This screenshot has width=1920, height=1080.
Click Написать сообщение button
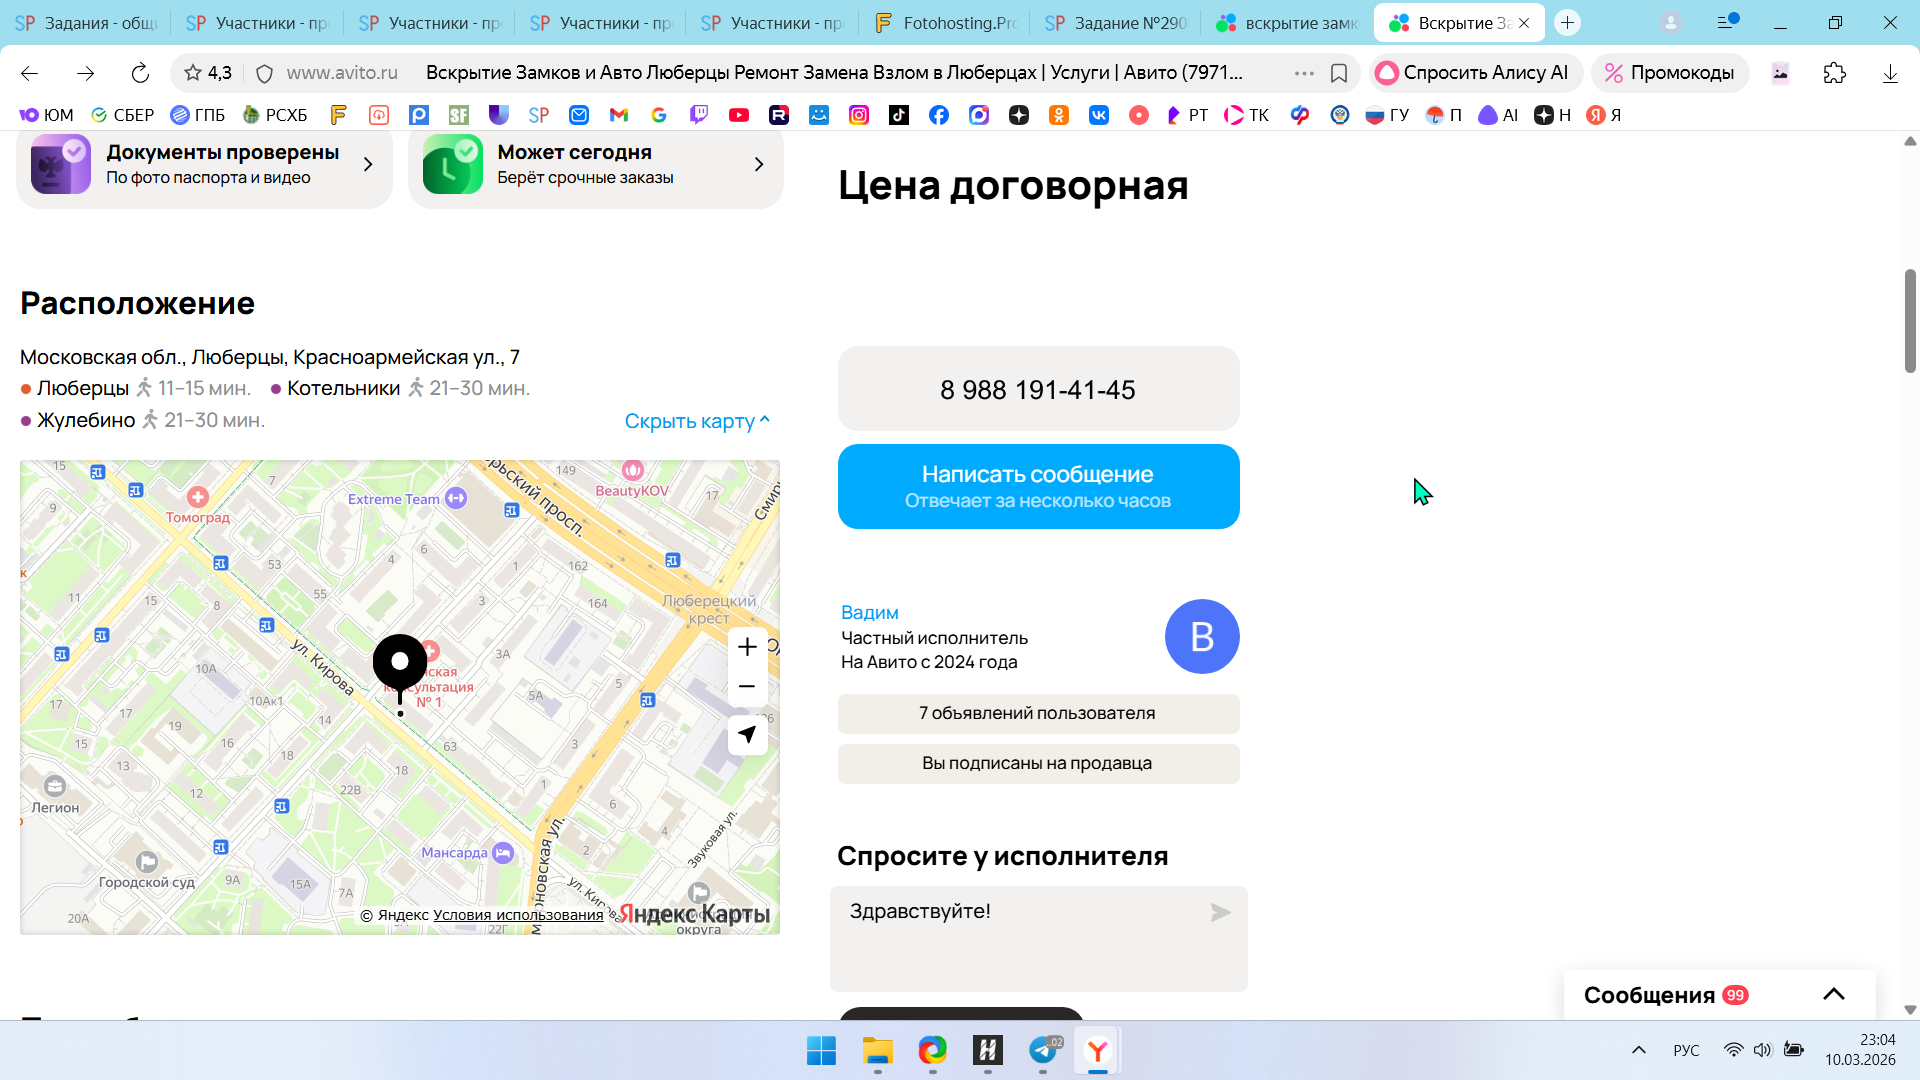coord(1038,486)
